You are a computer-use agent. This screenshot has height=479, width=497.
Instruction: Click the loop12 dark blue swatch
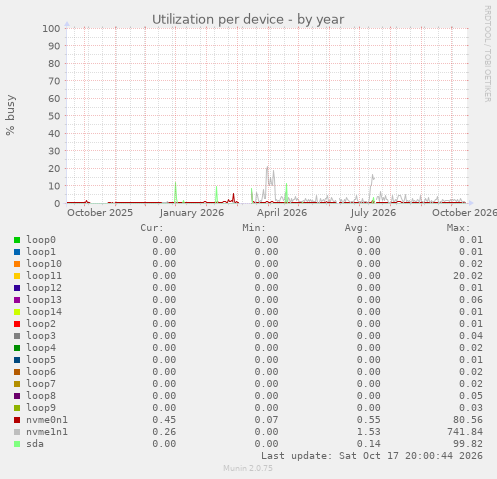pyautogui.click(x=17, y=288)
